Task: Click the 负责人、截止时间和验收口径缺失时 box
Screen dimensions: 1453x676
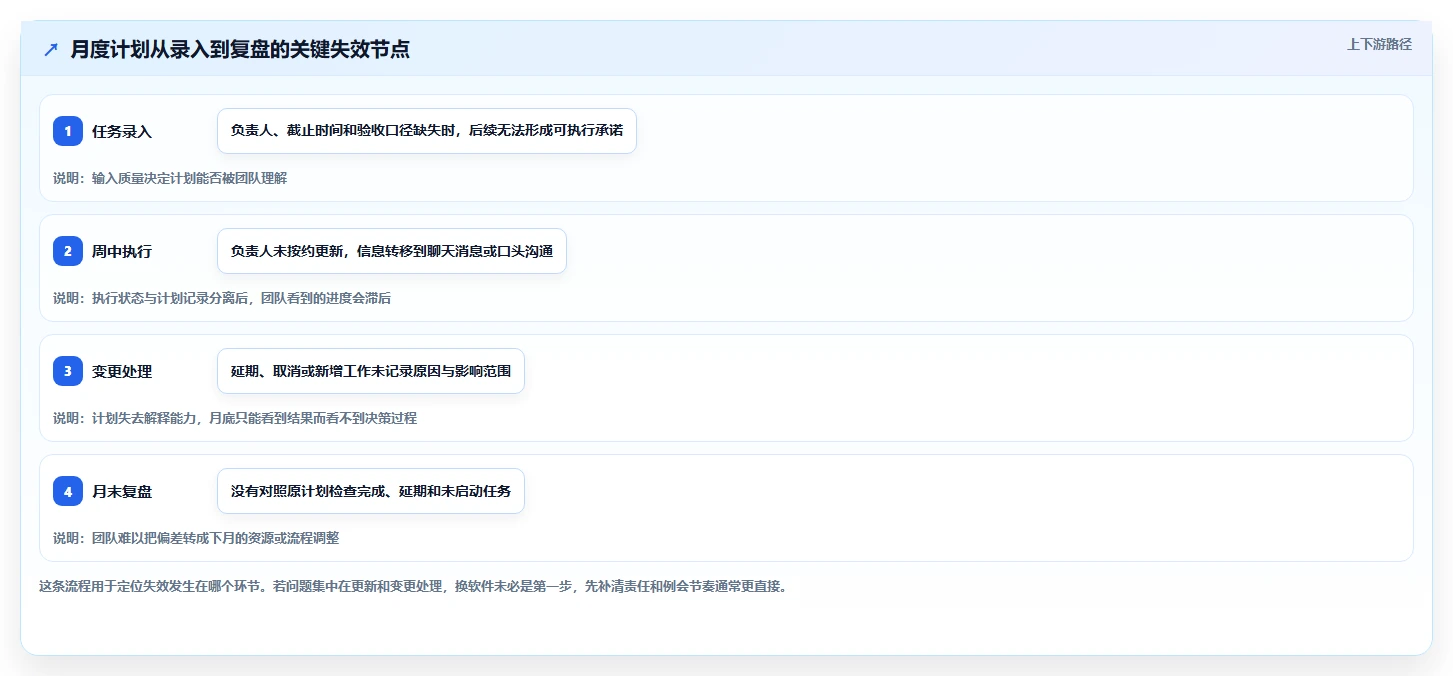Action: [427, 131]
